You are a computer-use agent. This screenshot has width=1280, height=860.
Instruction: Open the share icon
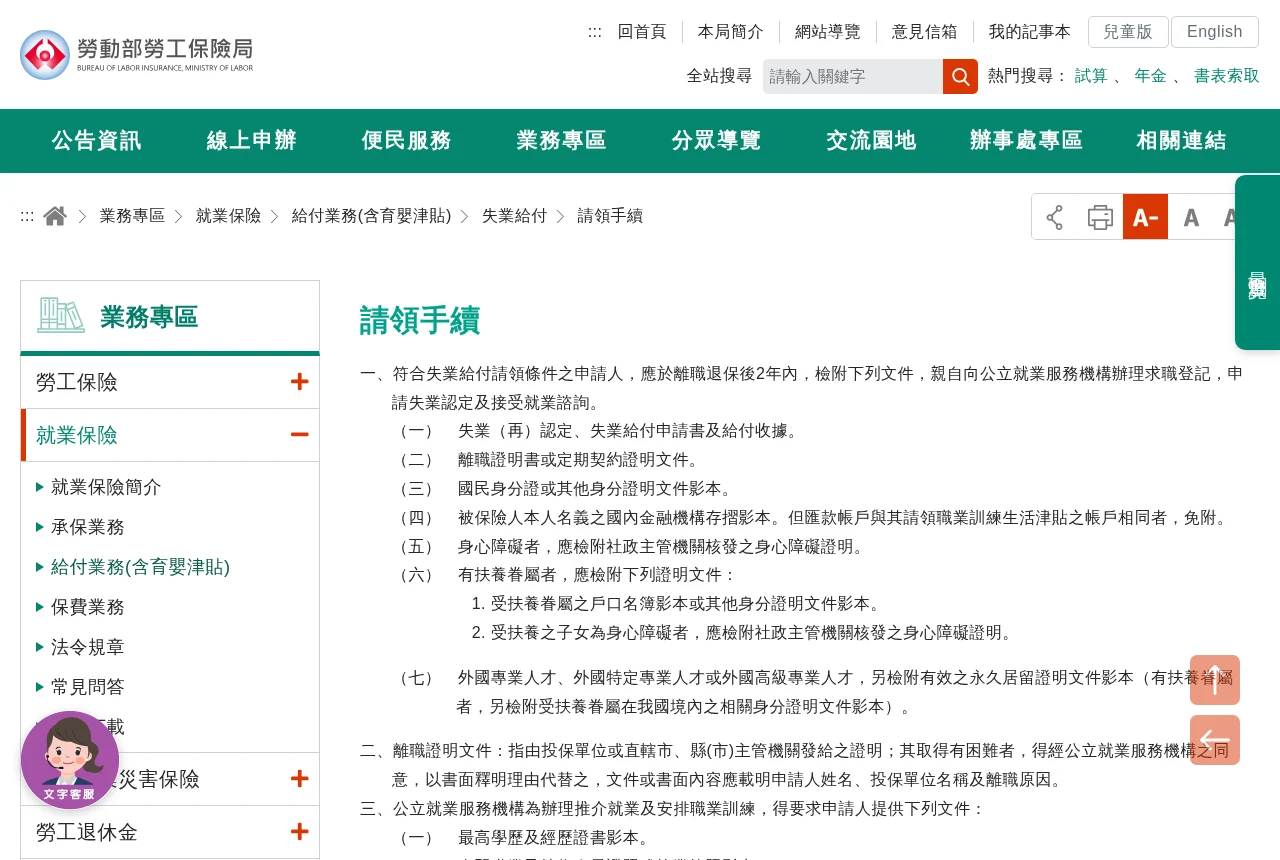tap(1055, 217)
